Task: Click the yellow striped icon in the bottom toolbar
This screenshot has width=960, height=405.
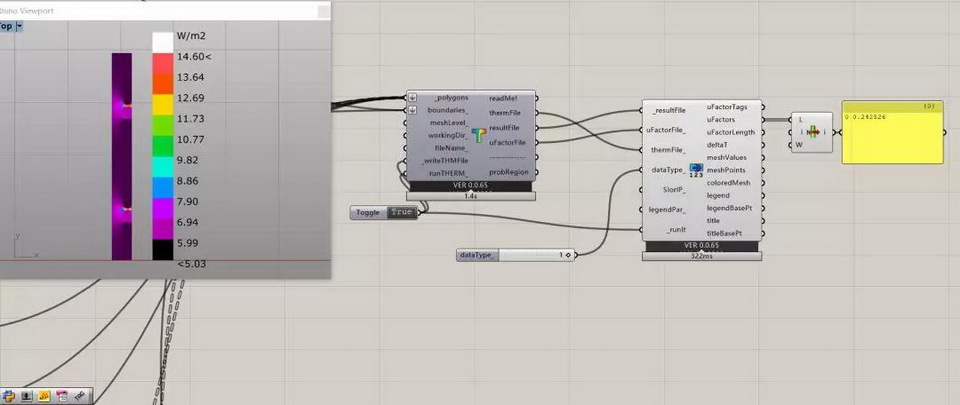Action: pos(44,396)
